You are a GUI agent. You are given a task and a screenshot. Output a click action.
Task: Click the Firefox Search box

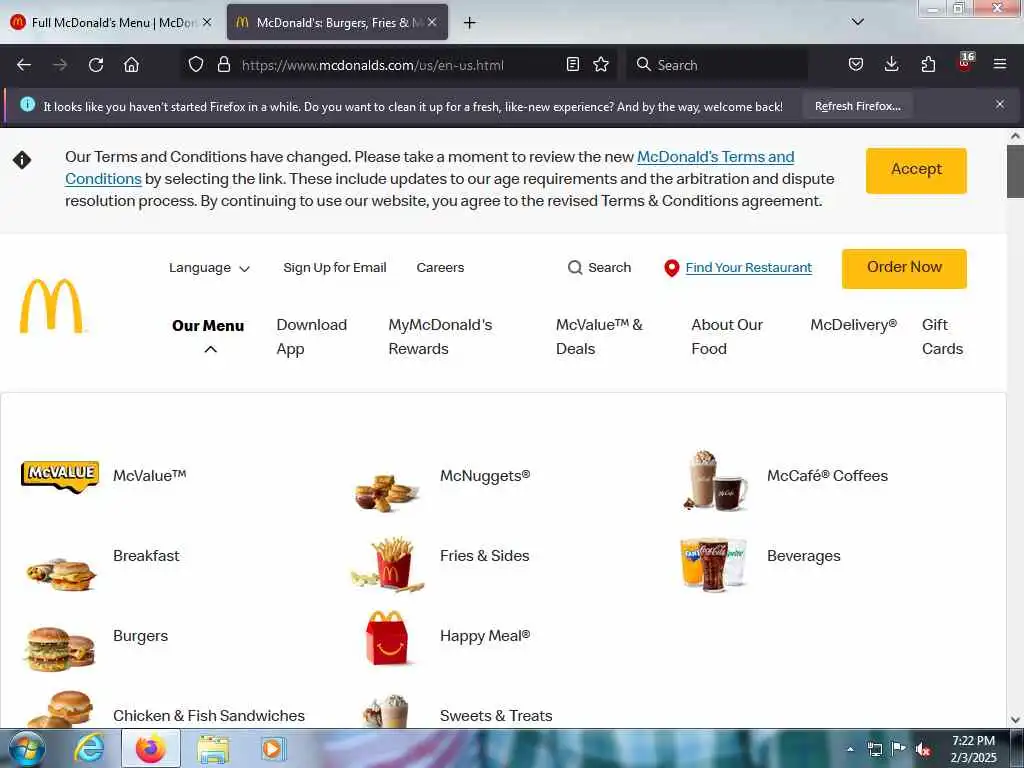coord(717,65)
